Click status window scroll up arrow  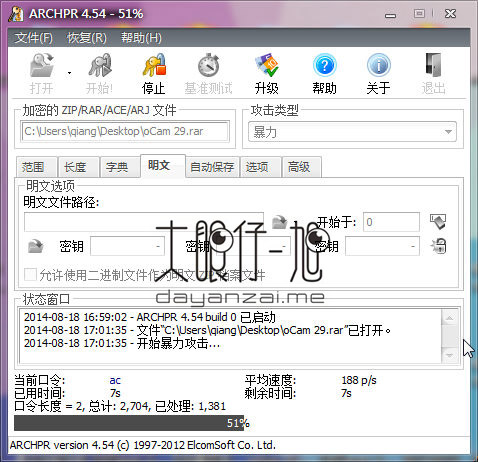click(x=449, y=318)
